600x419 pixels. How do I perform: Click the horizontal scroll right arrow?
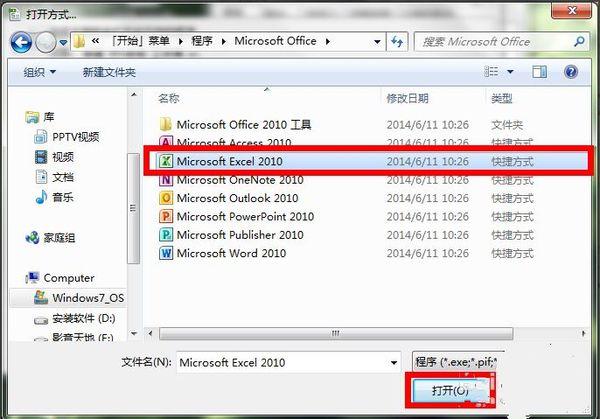[583, 334]
